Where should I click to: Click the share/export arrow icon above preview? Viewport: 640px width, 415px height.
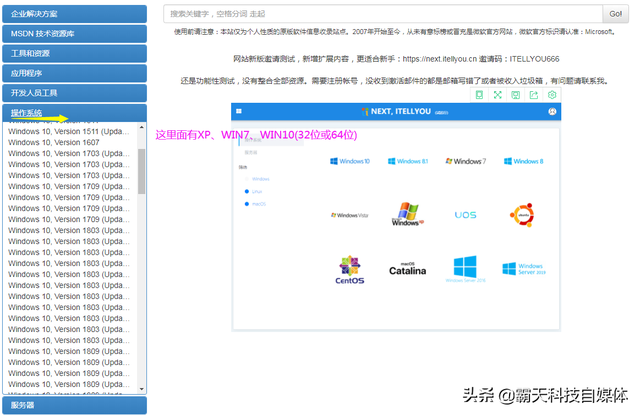533,95
